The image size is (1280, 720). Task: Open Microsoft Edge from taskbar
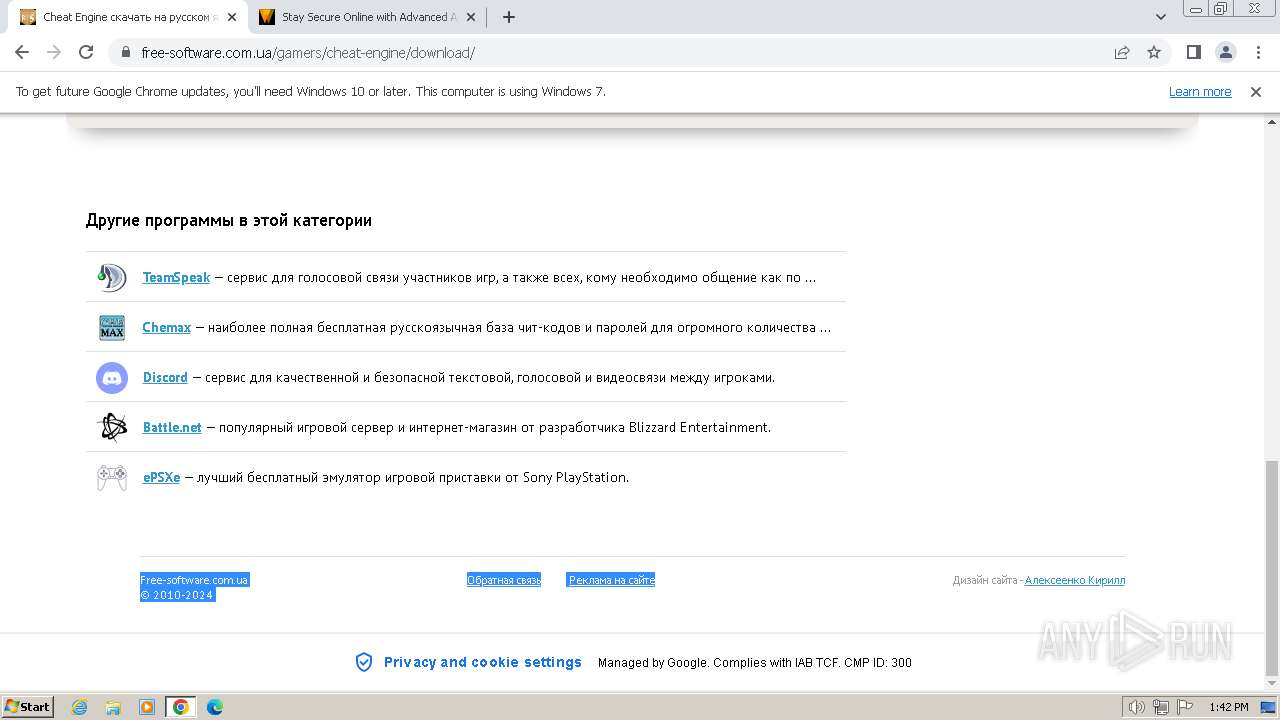point(215,707)
